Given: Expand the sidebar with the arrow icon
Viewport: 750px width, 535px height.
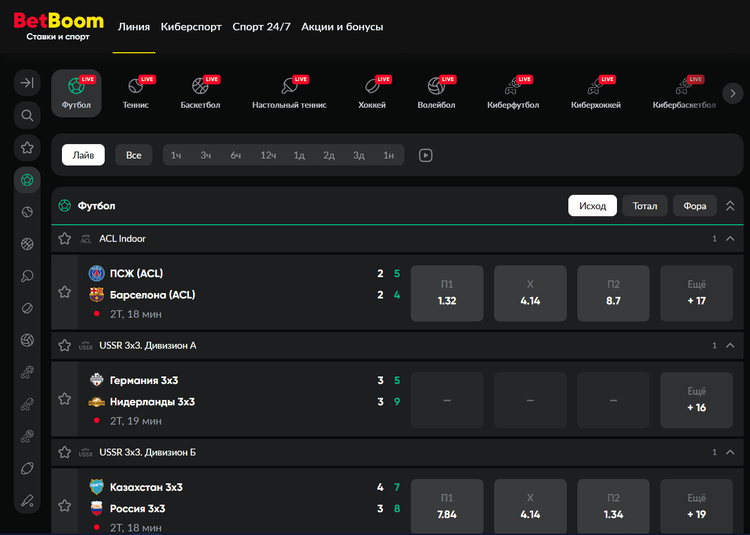Looking at the screenshot, I should pyautogui.click(x=27, y=83).
